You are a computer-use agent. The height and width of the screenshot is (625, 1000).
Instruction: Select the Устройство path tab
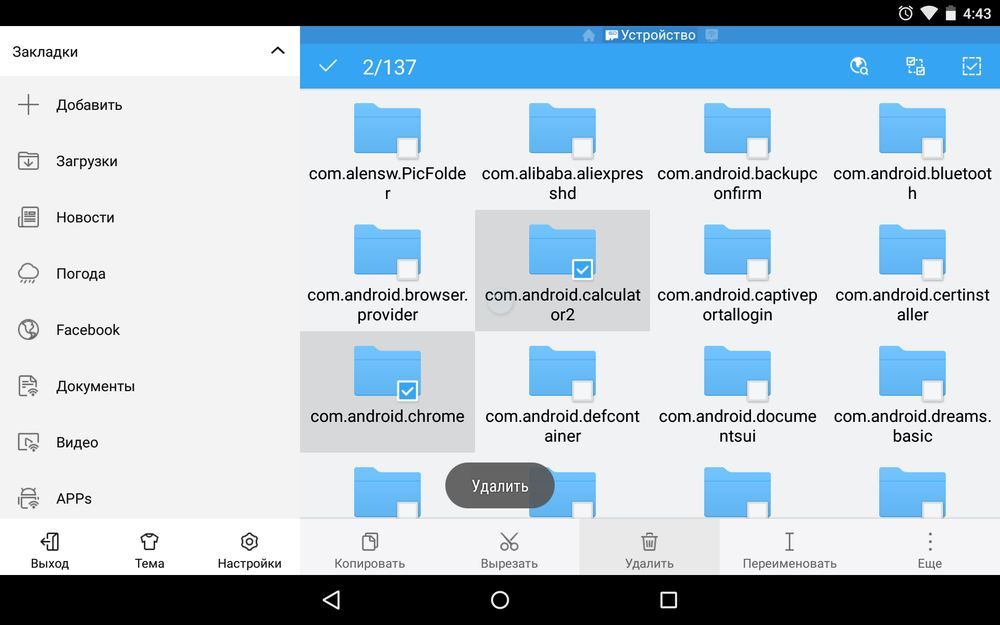click(x=650, y=35)
